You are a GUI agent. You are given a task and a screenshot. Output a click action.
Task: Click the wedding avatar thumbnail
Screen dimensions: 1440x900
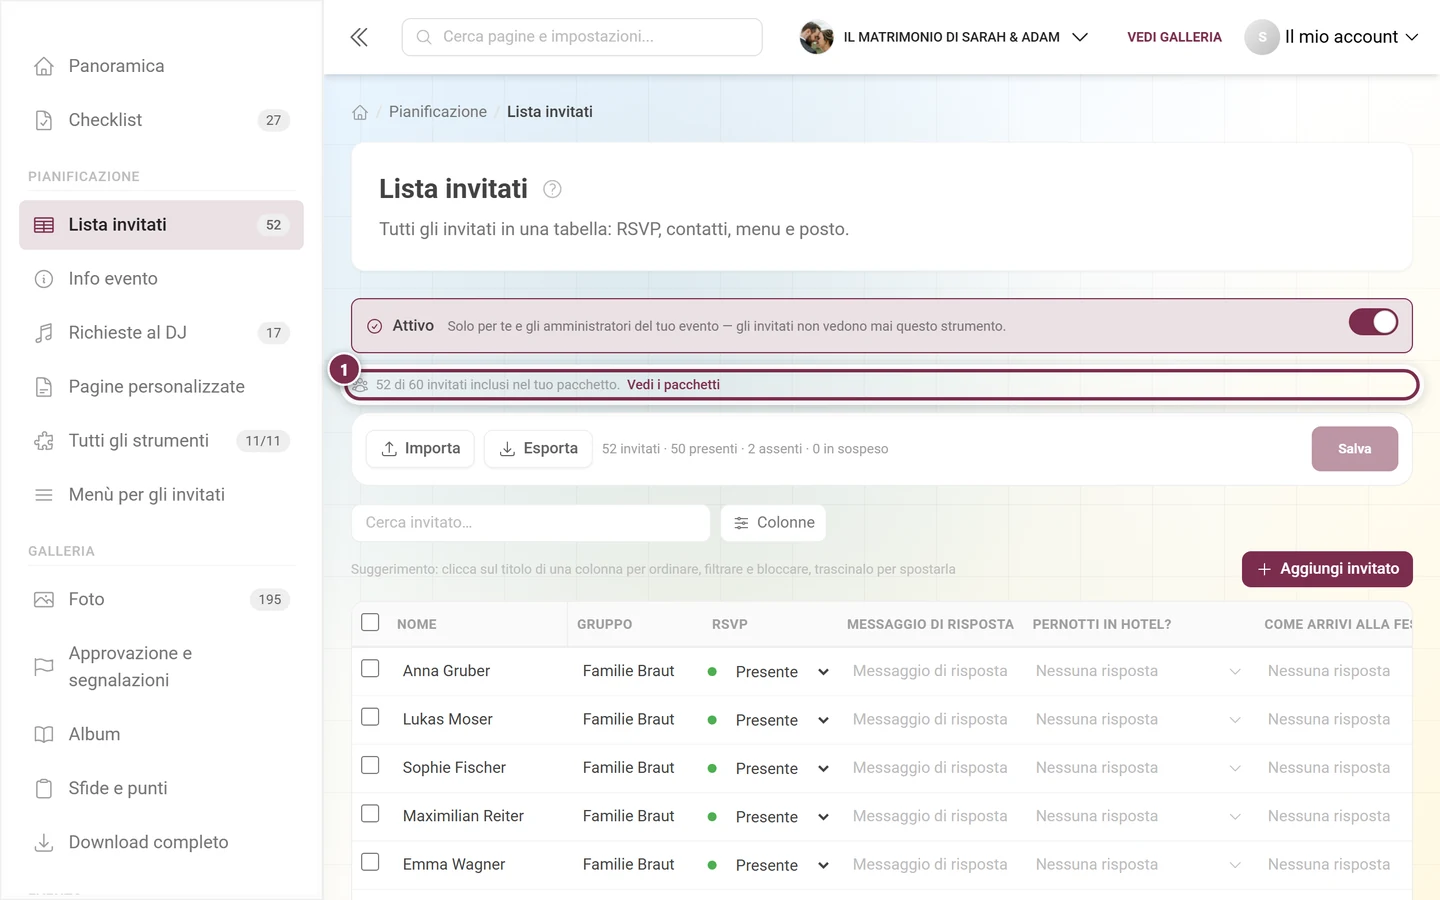click(x=817, y=37)
